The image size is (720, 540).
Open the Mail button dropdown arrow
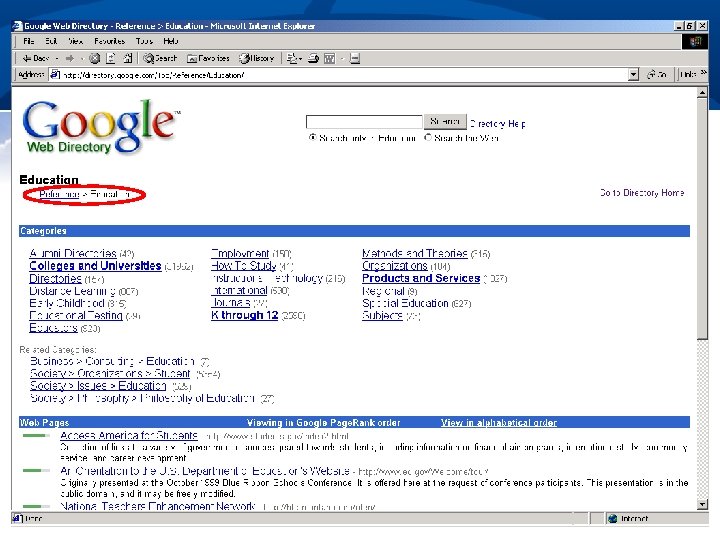pyautogui.click(x=300, y=58)
